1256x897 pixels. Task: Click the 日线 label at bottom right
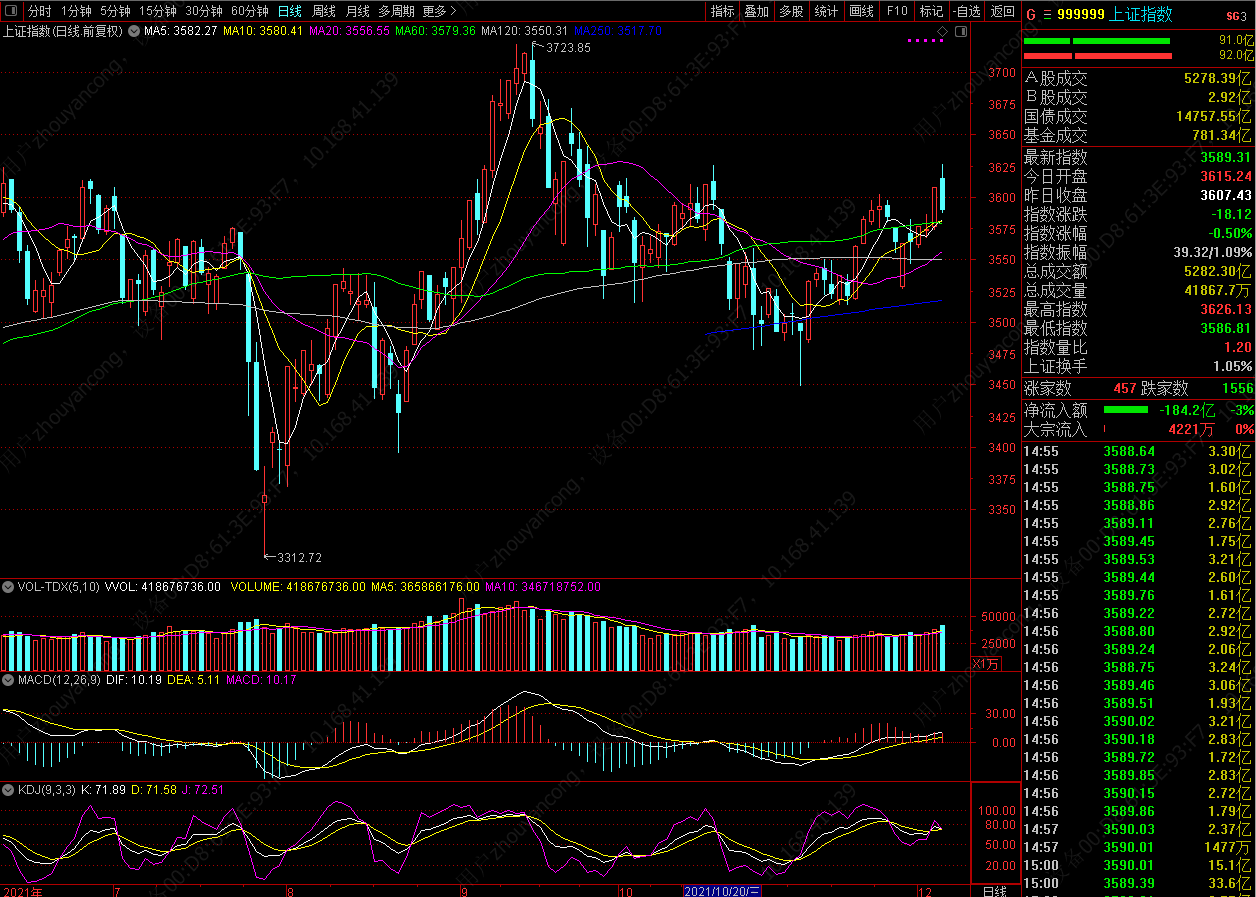coord(995,890)
